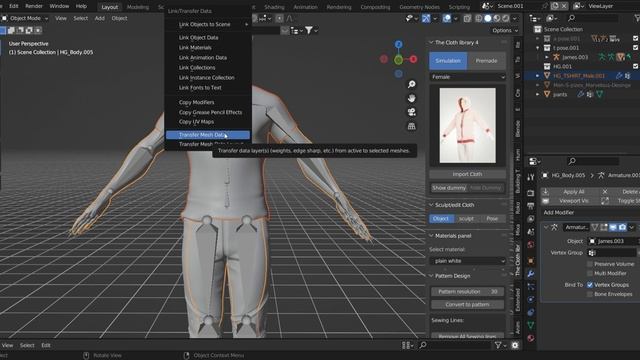Click the Apply All modifiers button
Viewport: 640px width, 360px height.
pos(569,192)
